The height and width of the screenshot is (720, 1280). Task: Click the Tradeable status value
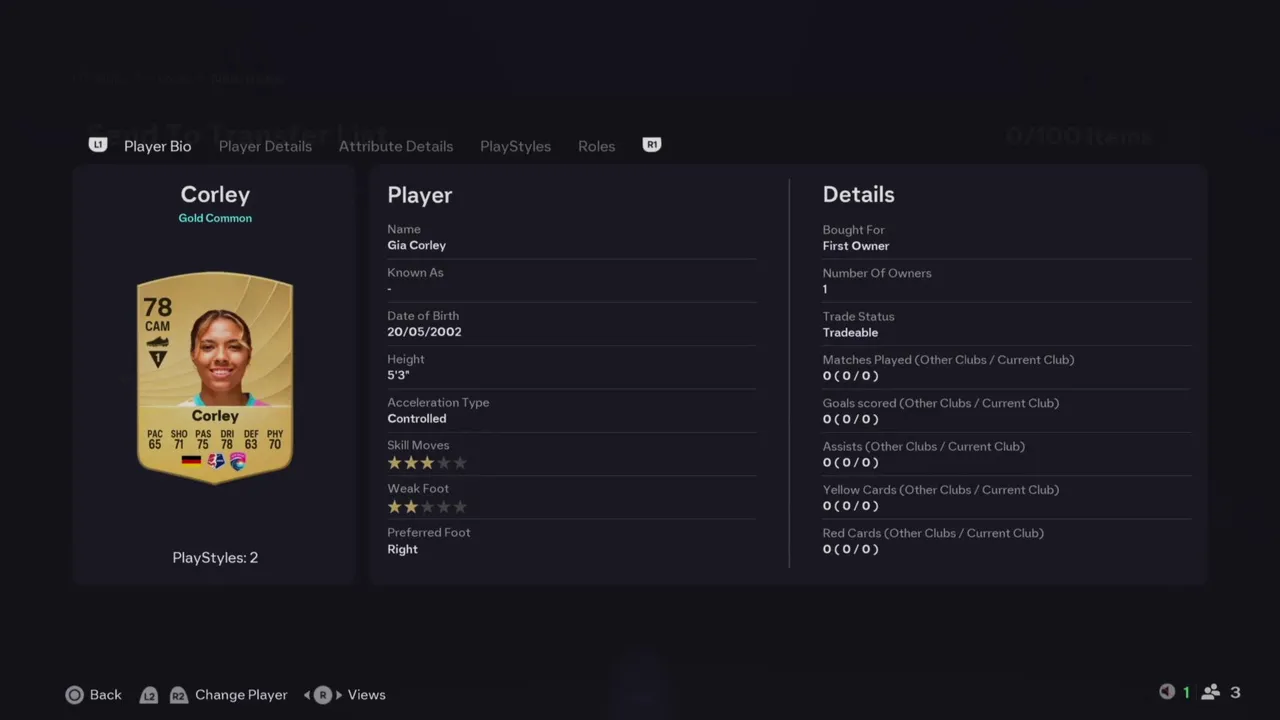(851, 333)
